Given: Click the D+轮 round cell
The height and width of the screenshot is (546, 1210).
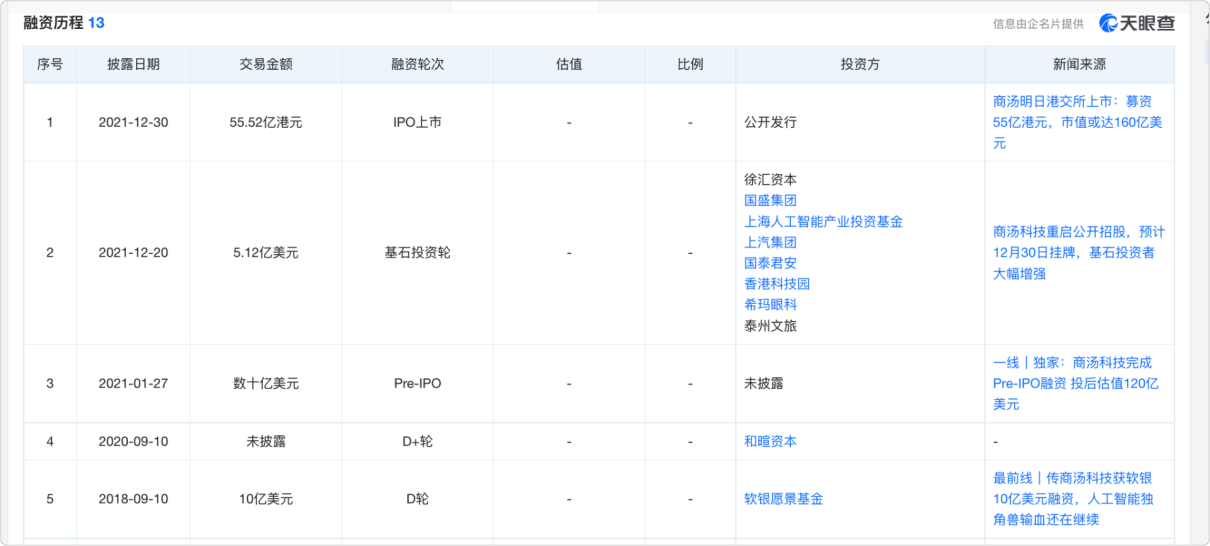Looking at the screenshot, I should tap(417, 441).
